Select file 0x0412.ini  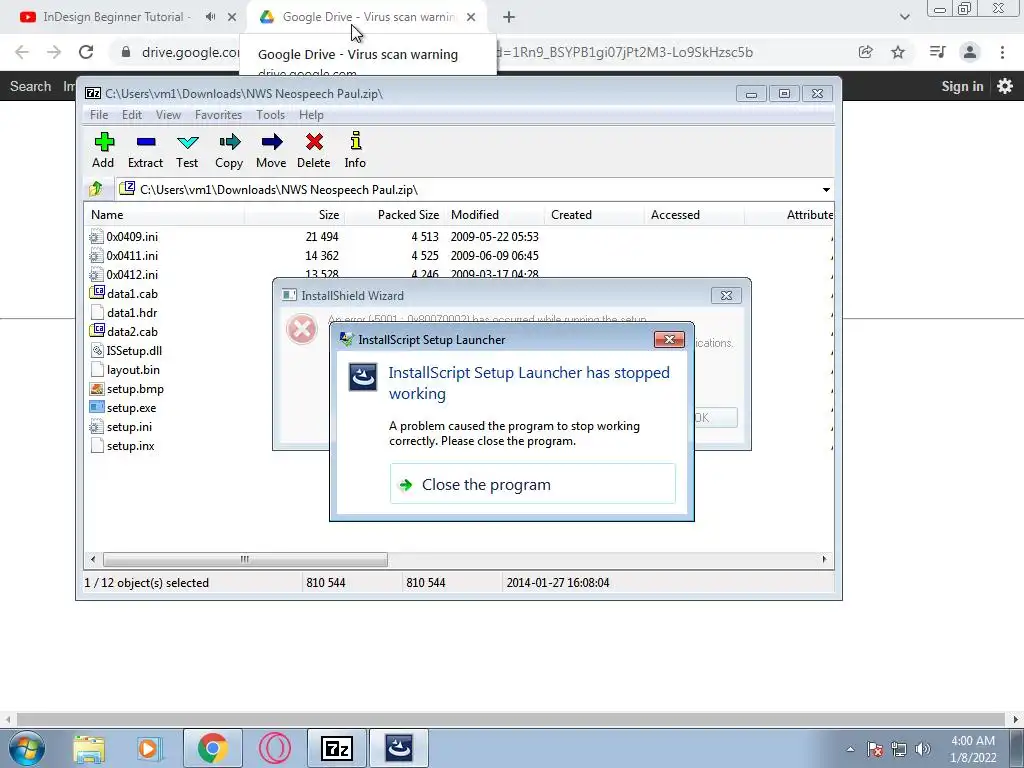point(132,274)
